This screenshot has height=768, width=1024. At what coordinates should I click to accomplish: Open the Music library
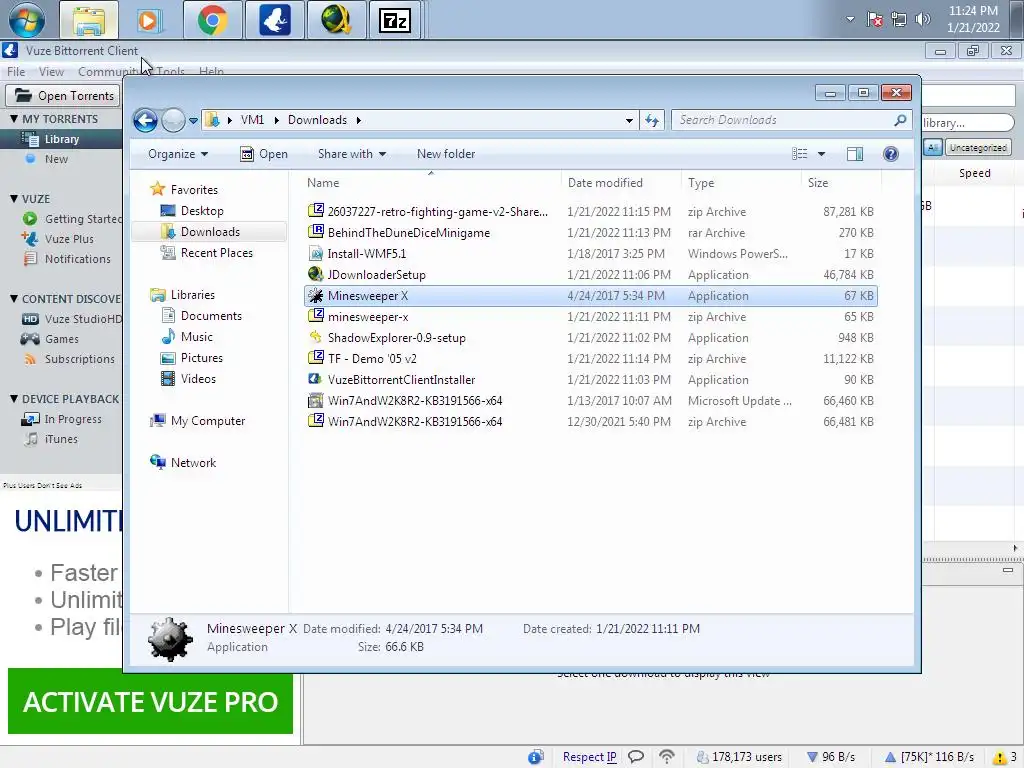tap(197, 337)
